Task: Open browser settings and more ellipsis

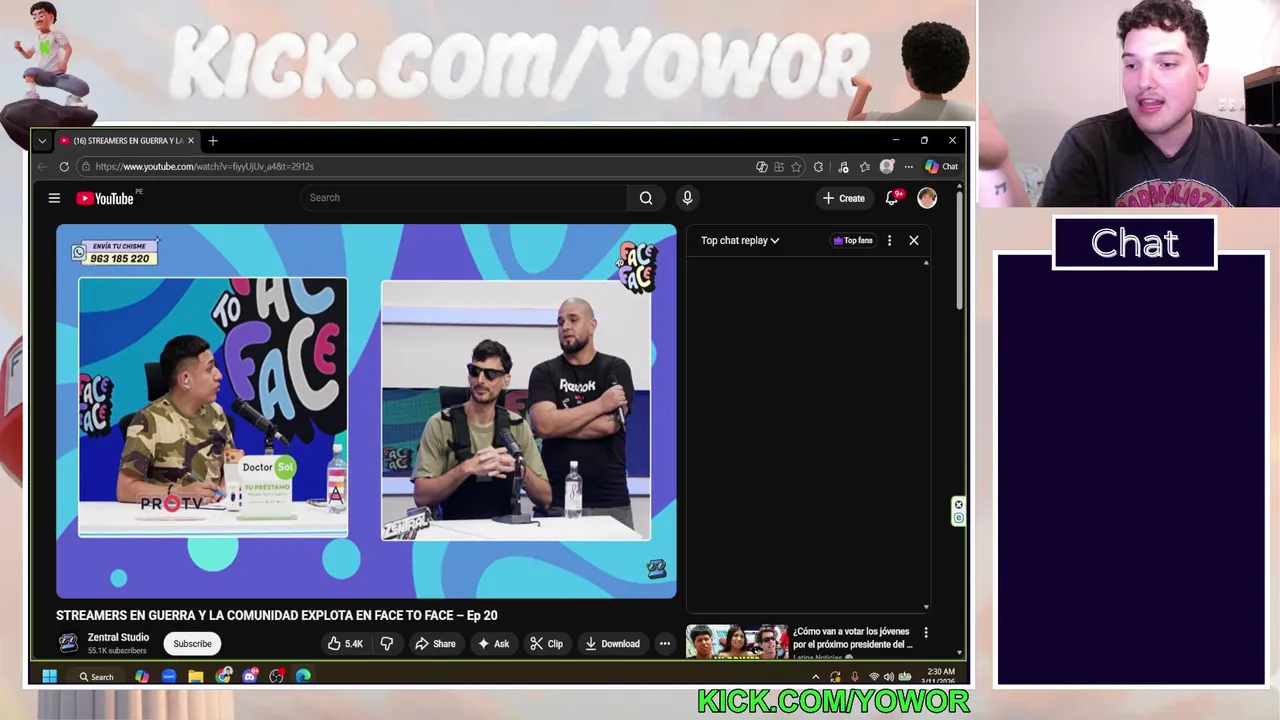Action: [908, 167]
